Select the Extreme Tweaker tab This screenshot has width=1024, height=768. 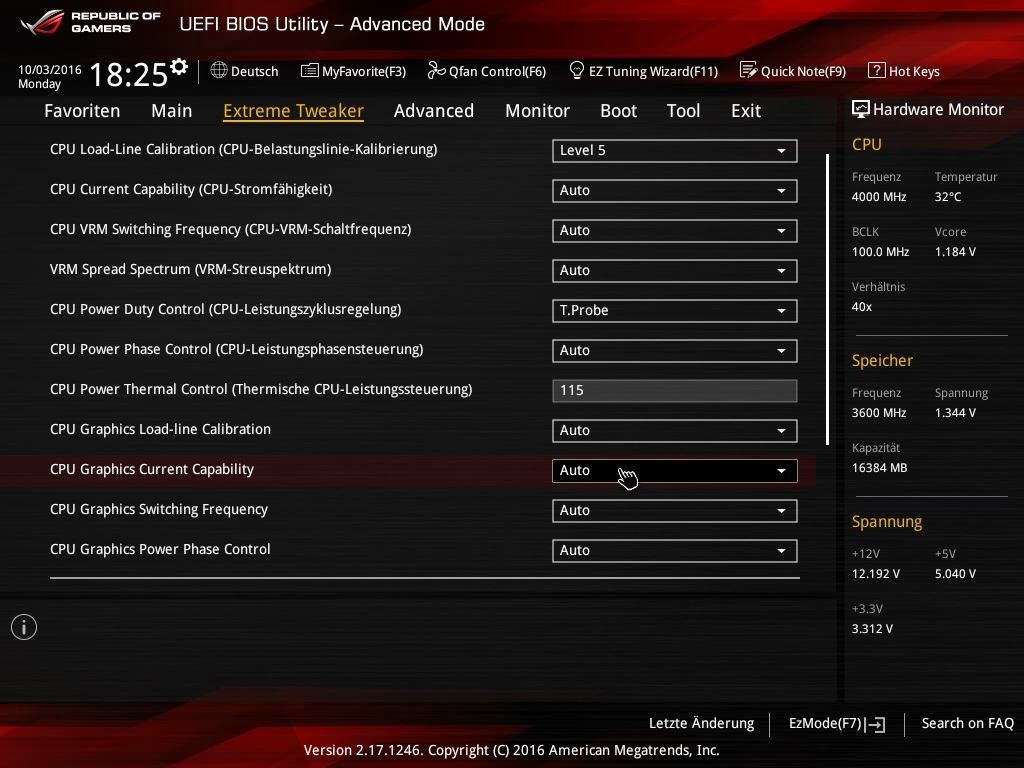[x=293, y=111]
